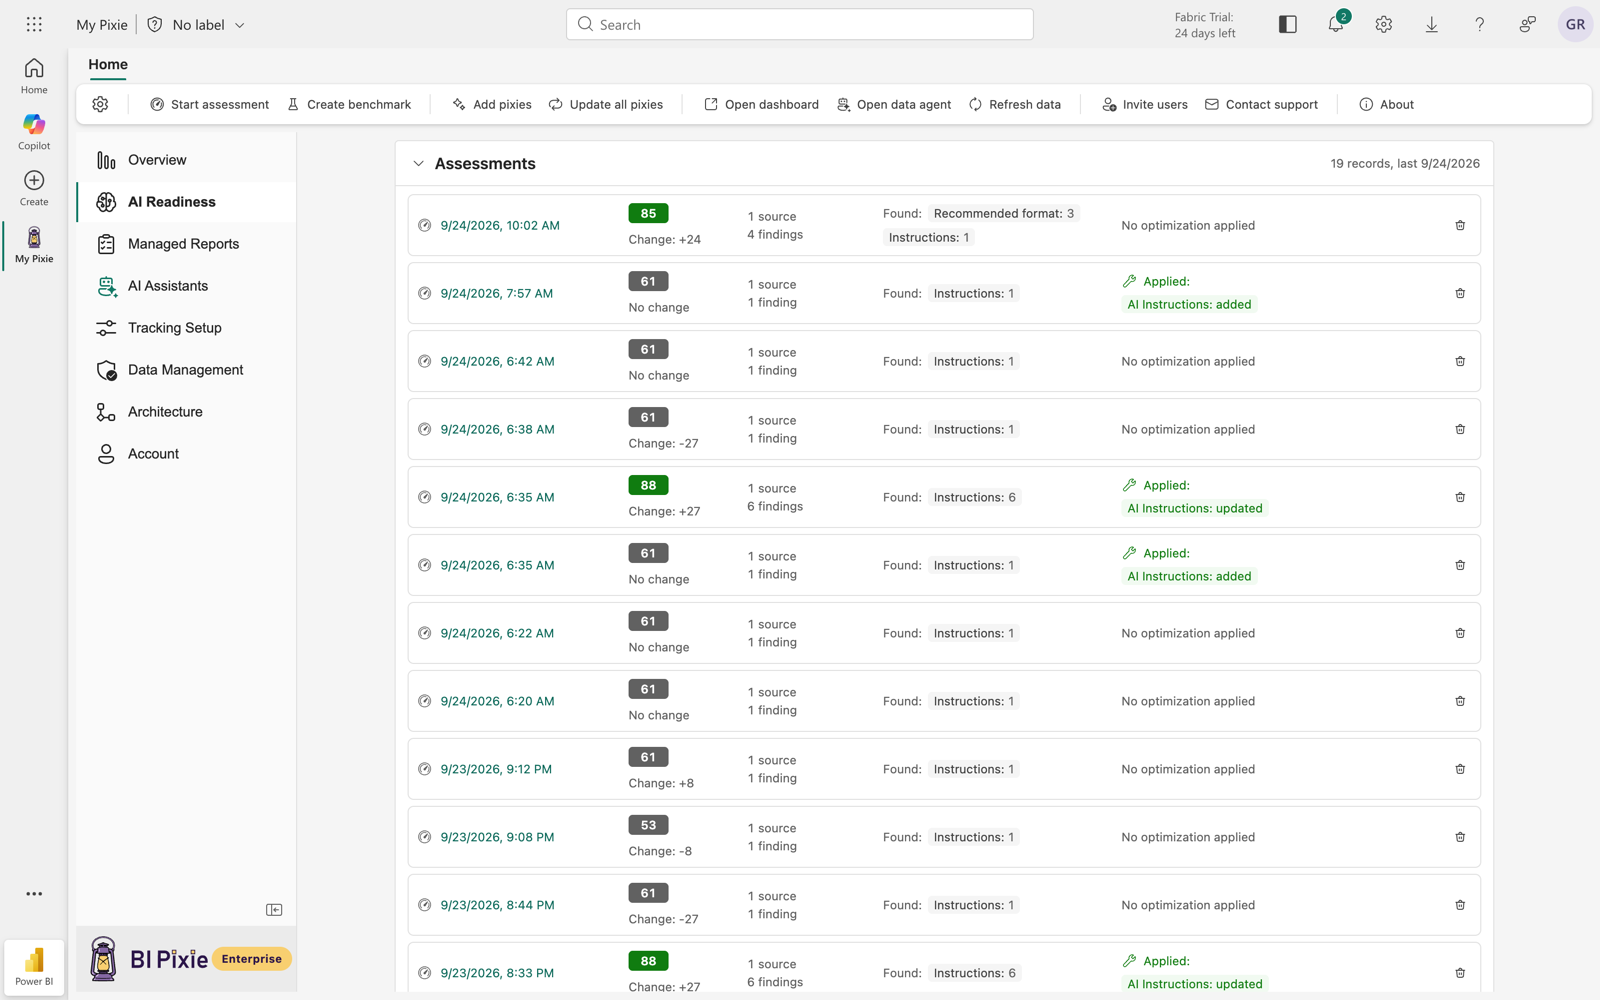Click Contact support in toolbar
Viewport: 1600px width, 1000px height.
[x=1261, y=104]
